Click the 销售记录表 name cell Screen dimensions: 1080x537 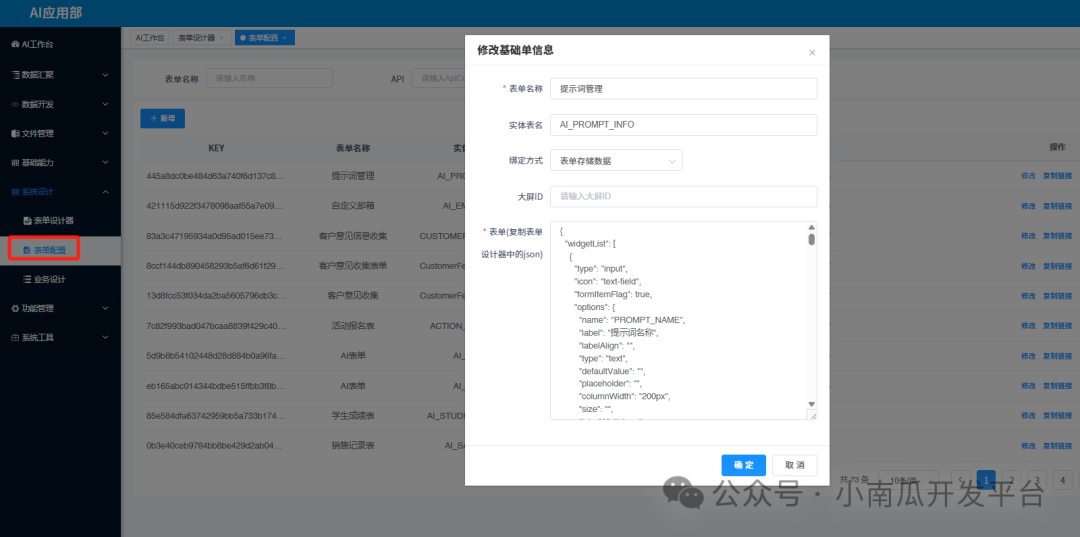tap(353, 445)
